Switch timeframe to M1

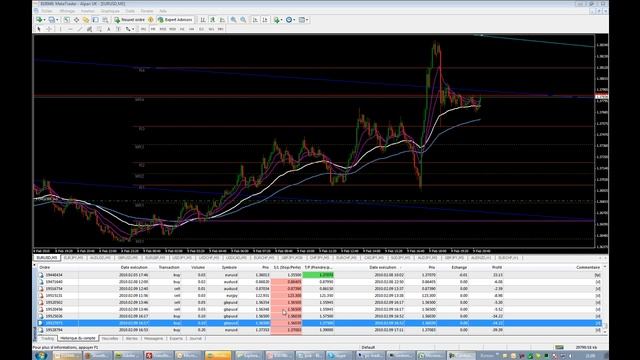tap(143, 29)
